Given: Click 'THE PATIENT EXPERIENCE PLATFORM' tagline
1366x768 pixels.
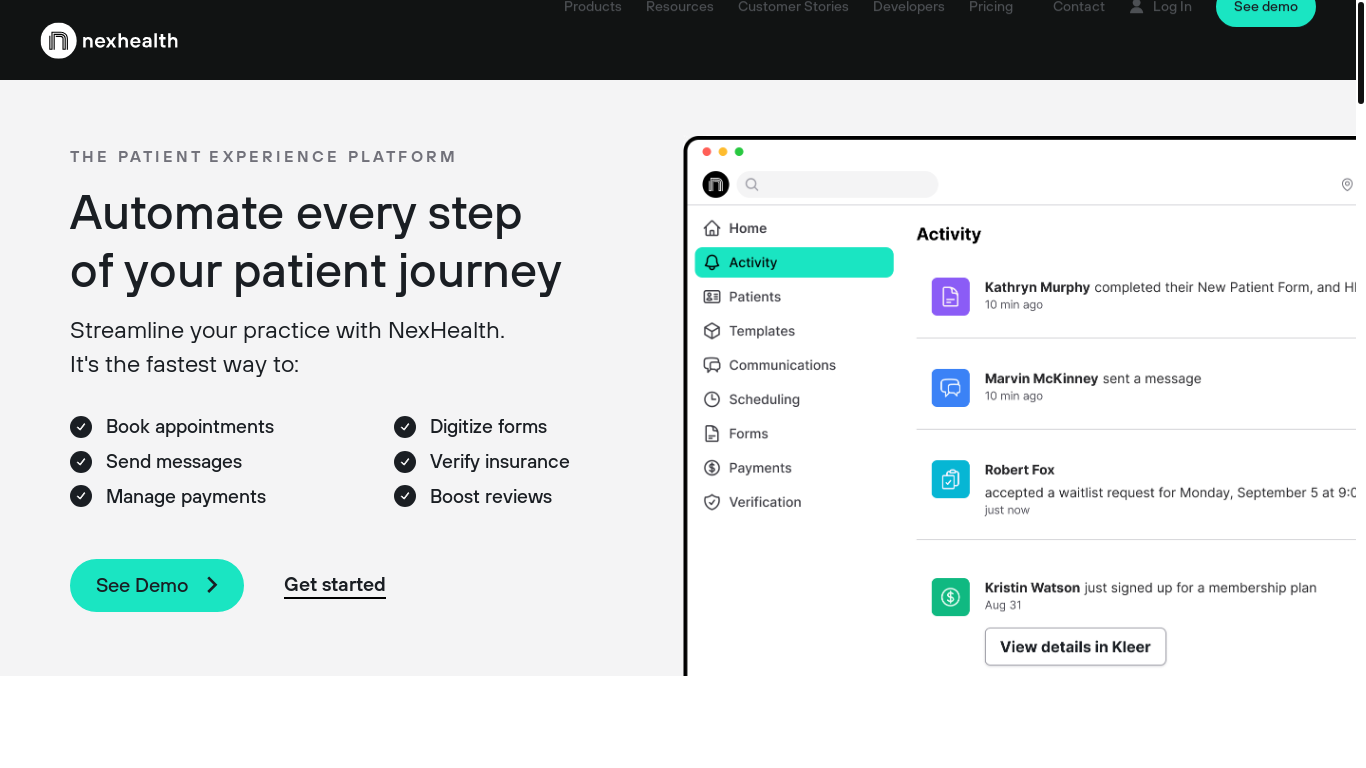Looking at the screenshot, I should [263, 157].
